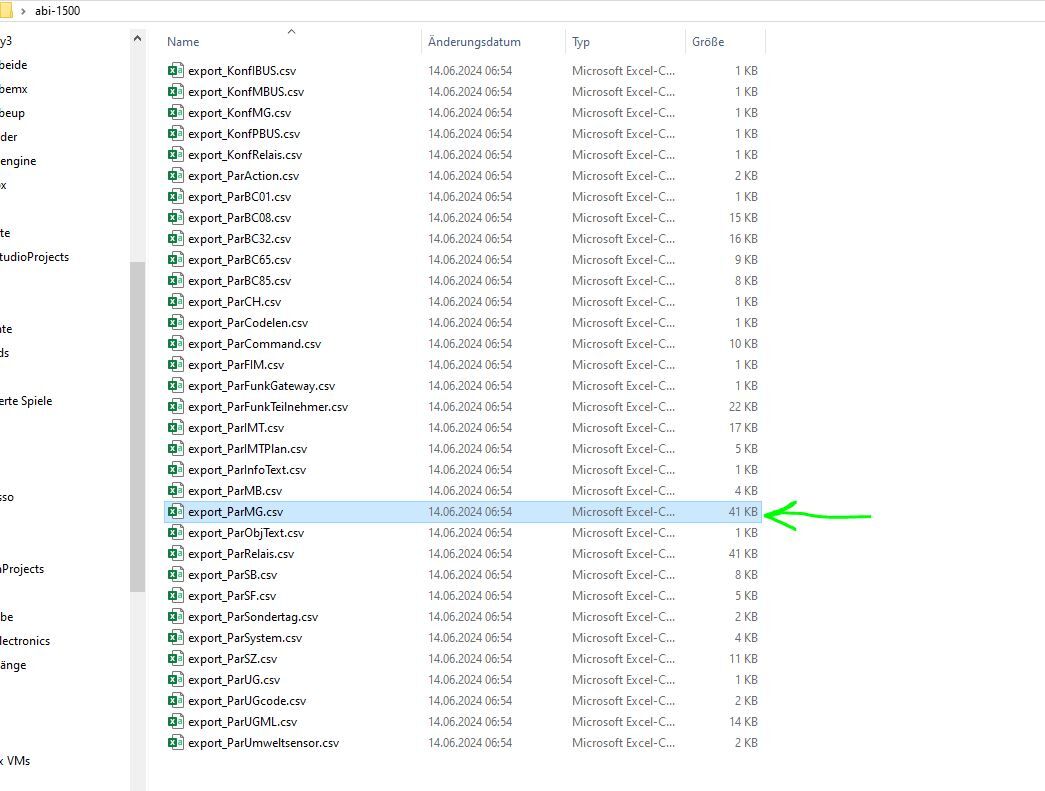1045x791 pixels.
Task: Click the Excel icon of export_ParFunkTeilnehmer.csv
Action: (x=175, y=406)
